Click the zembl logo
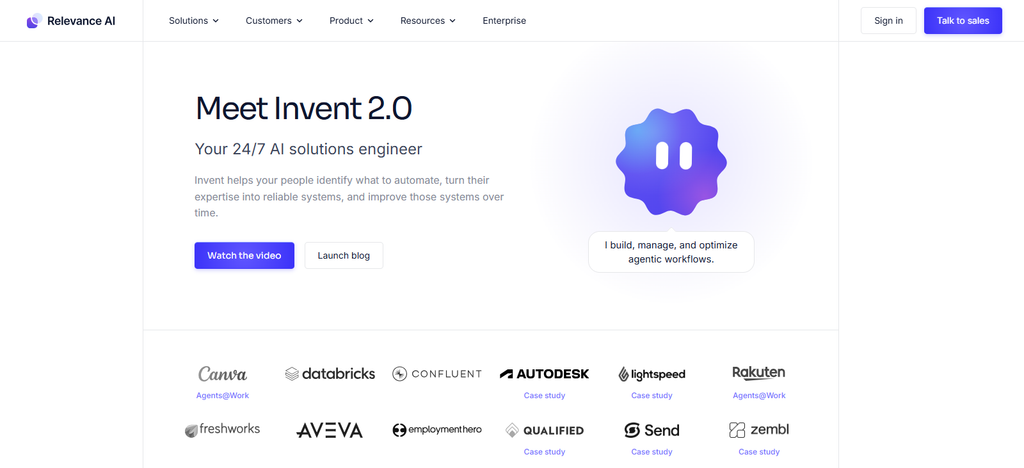 (759, 429)
